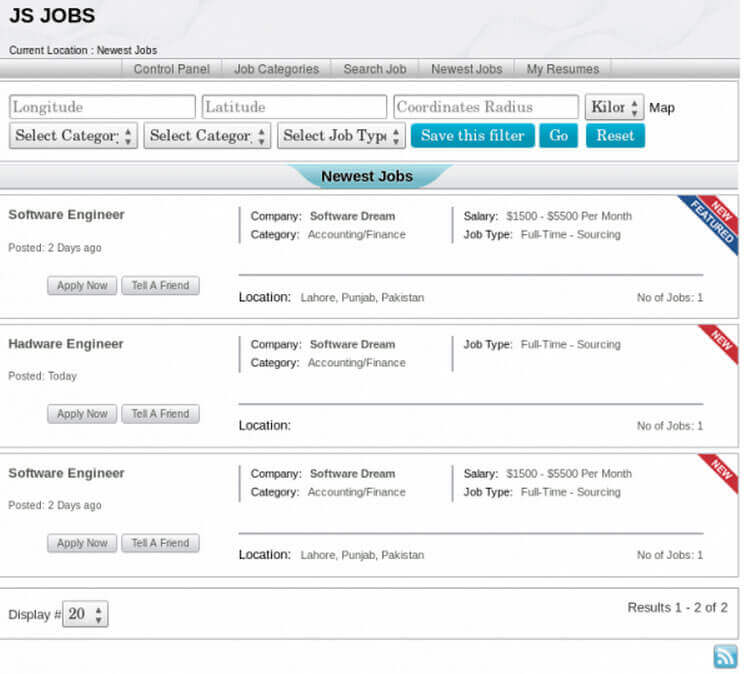
Task: Go to Control Panel menu item
Action: [x=172, y=69]
